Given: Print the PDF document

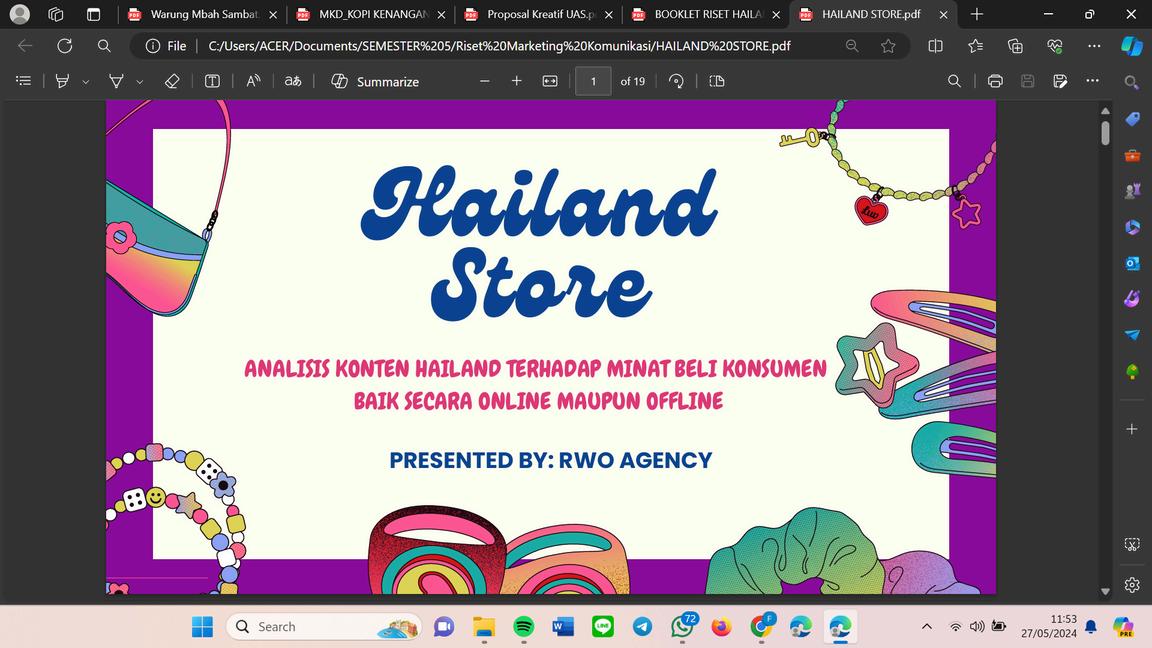Looking at the screenshot, I should (995, 81).
